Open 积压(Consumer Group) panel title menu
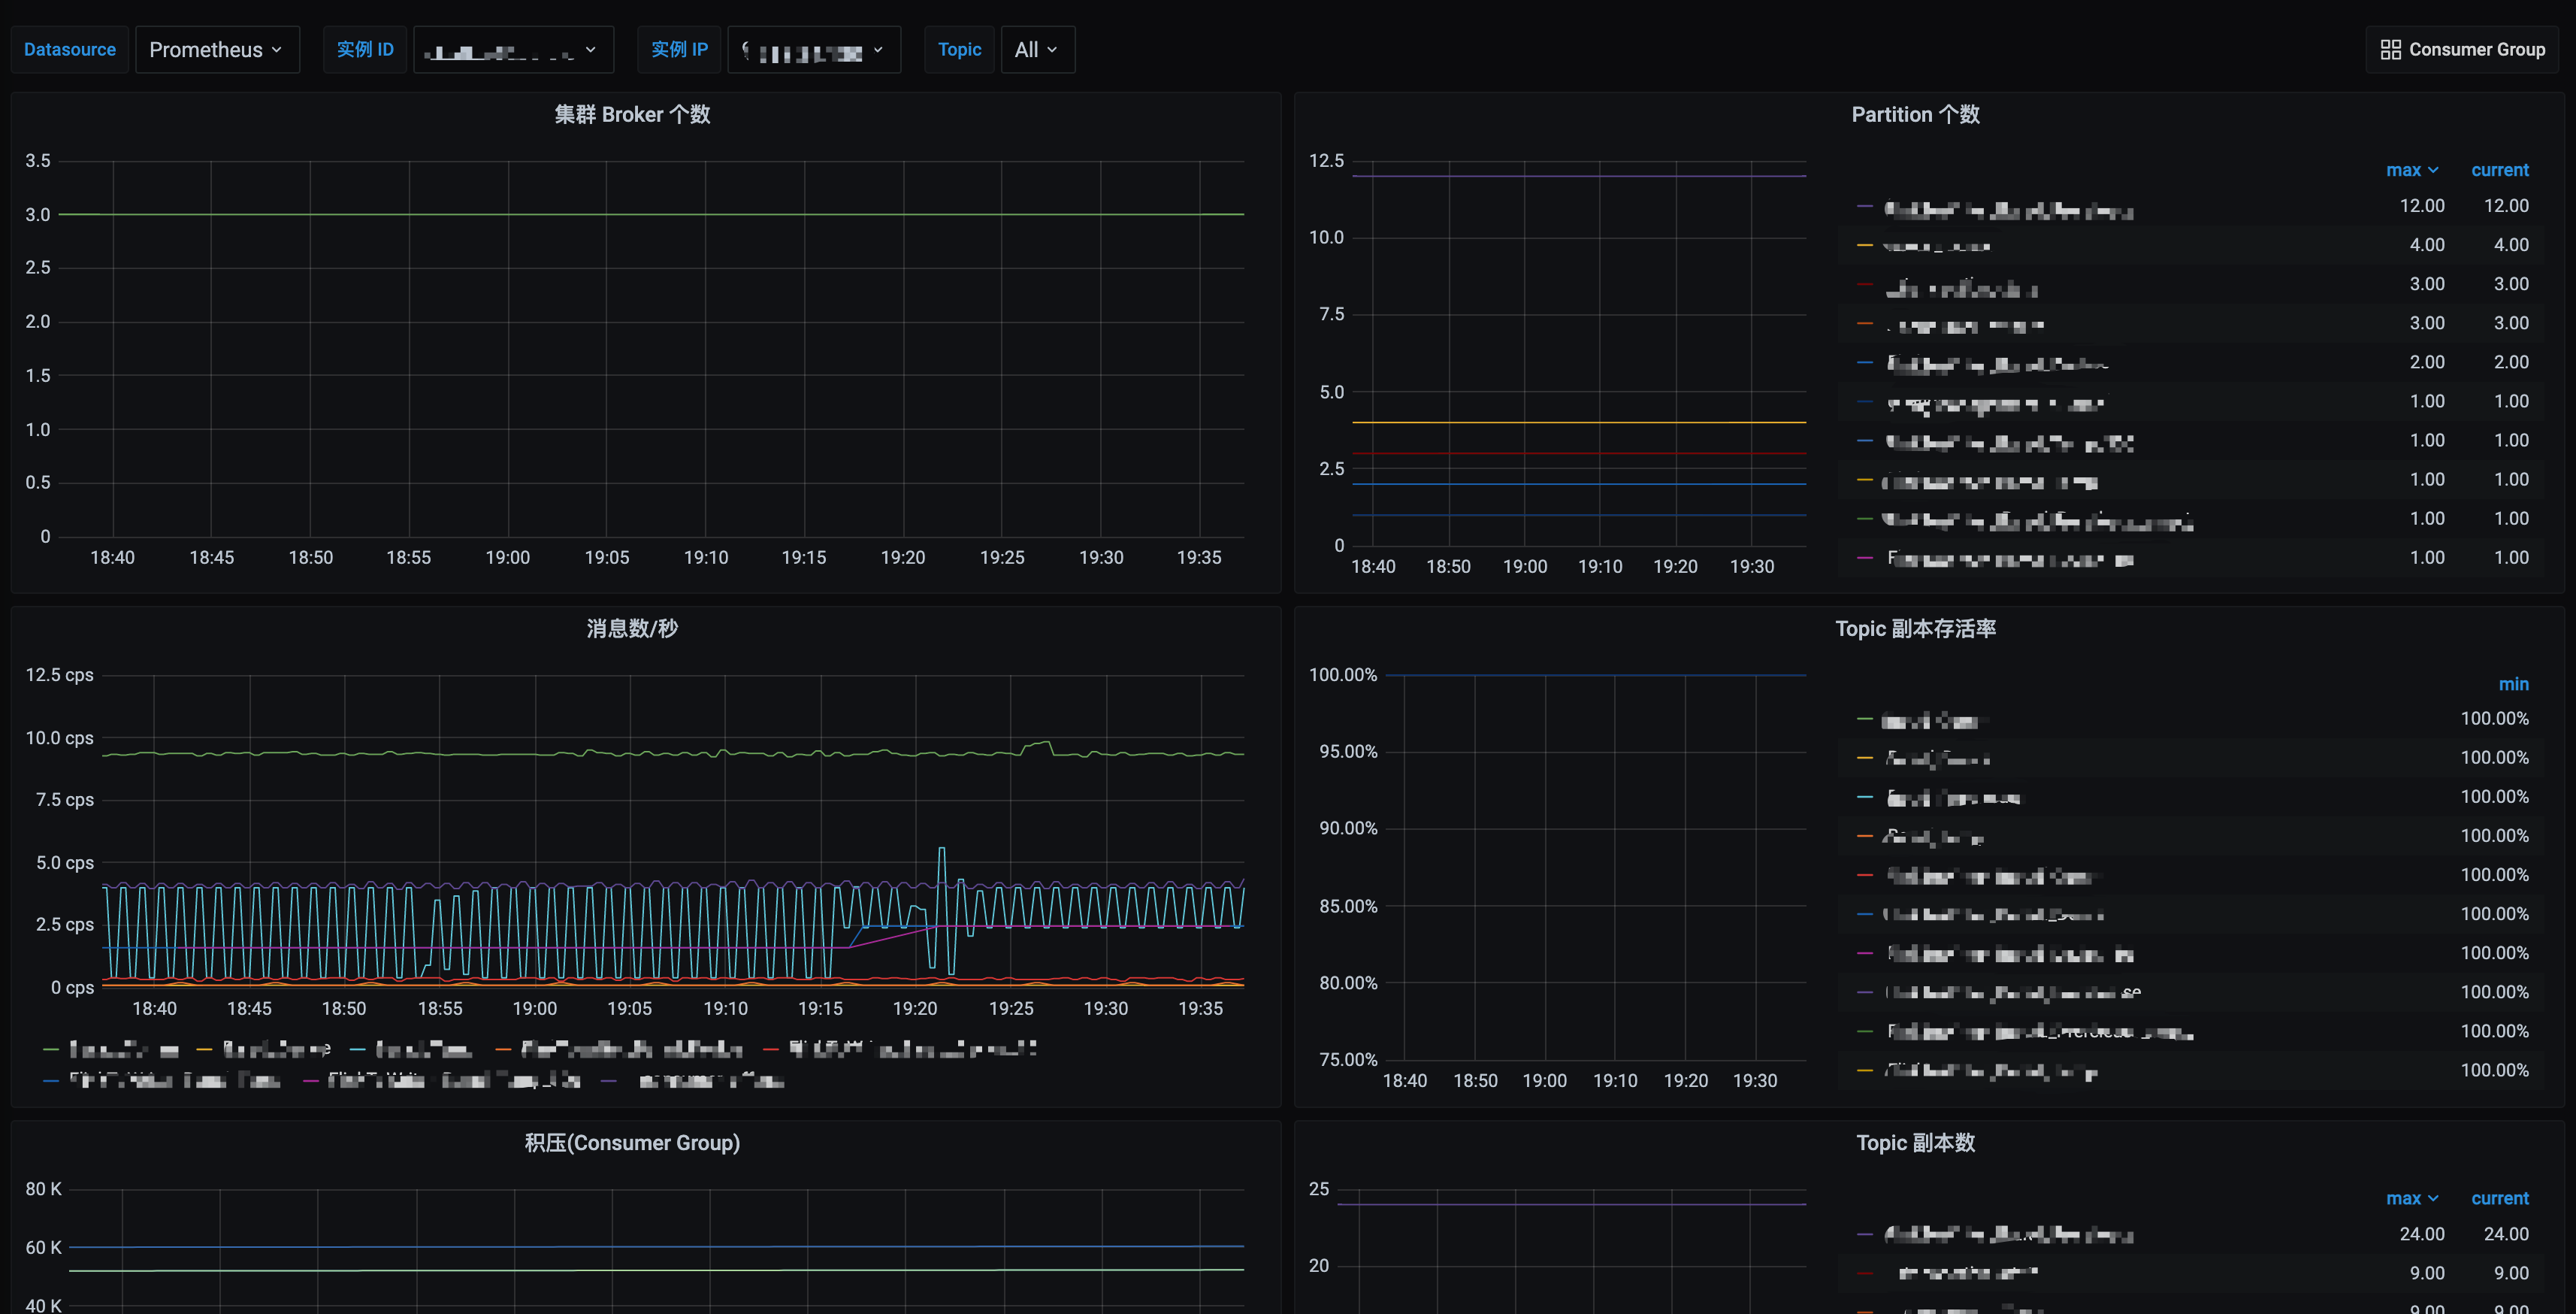 tap(632, 1142)
